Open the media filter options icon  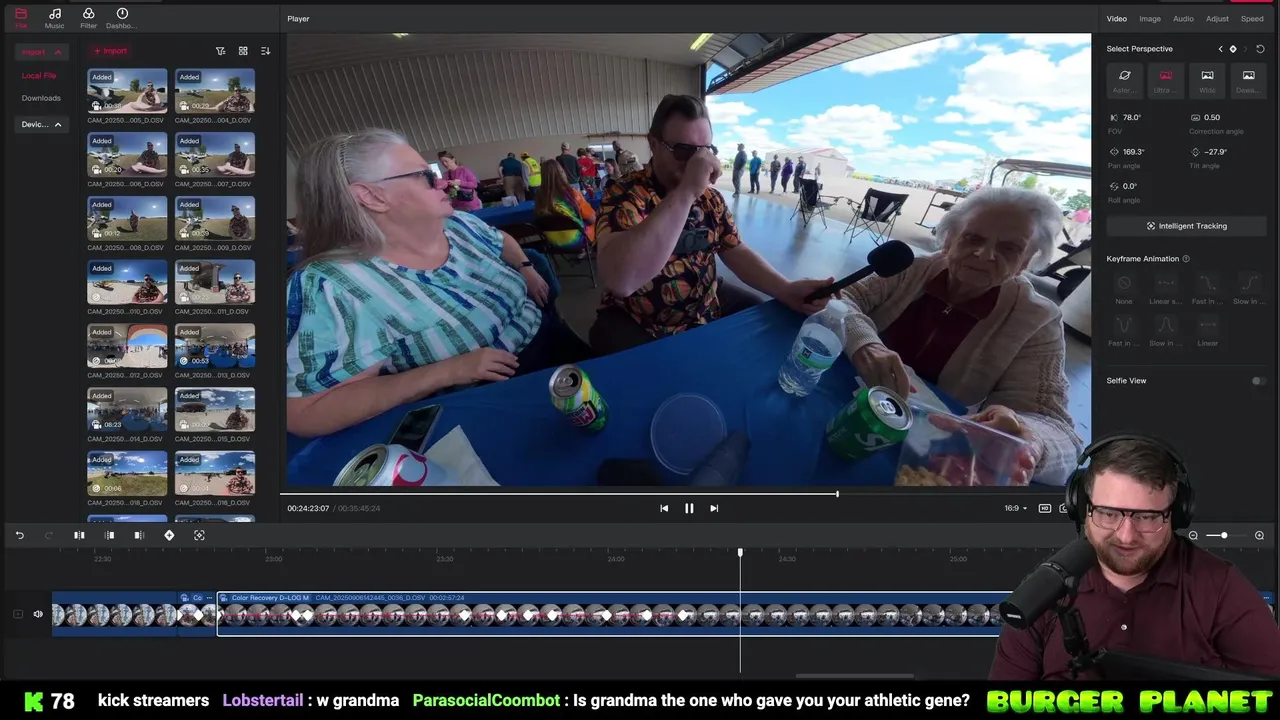tap(221, 51)
